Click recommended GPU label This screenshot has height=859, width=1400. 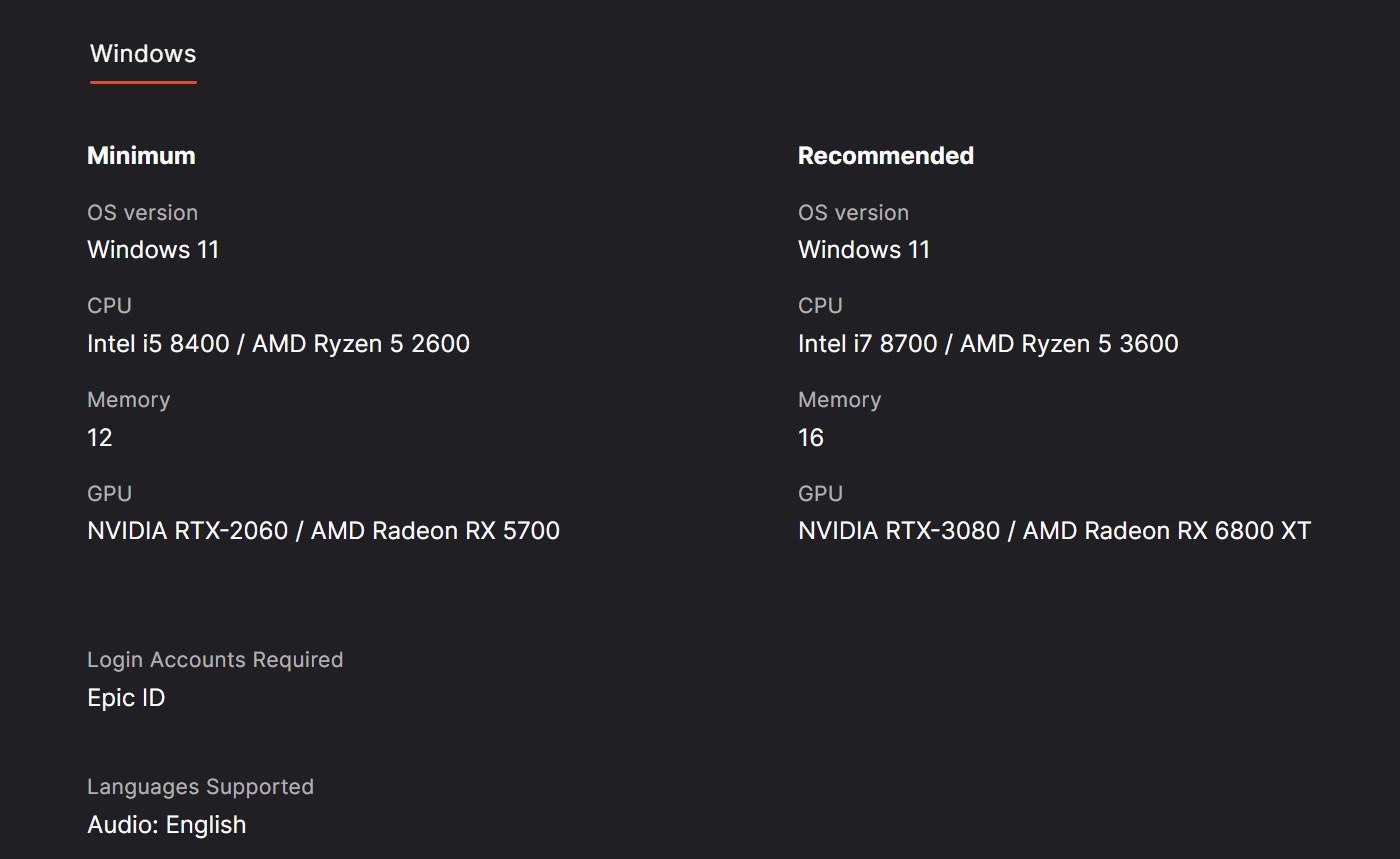(820, 494)
